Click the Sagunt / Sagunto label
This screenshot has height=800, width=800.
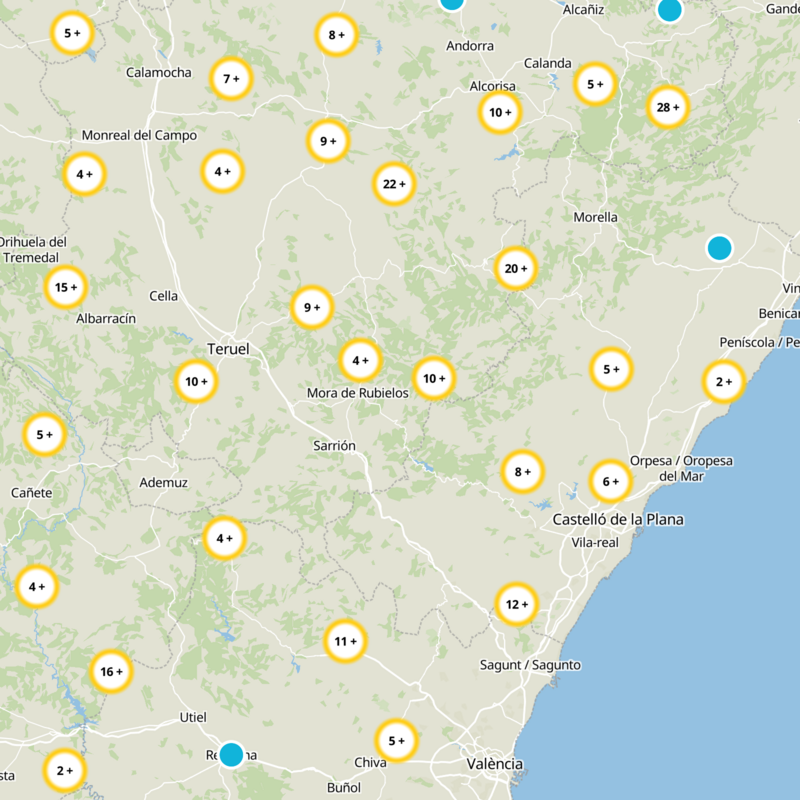[530, 665]
